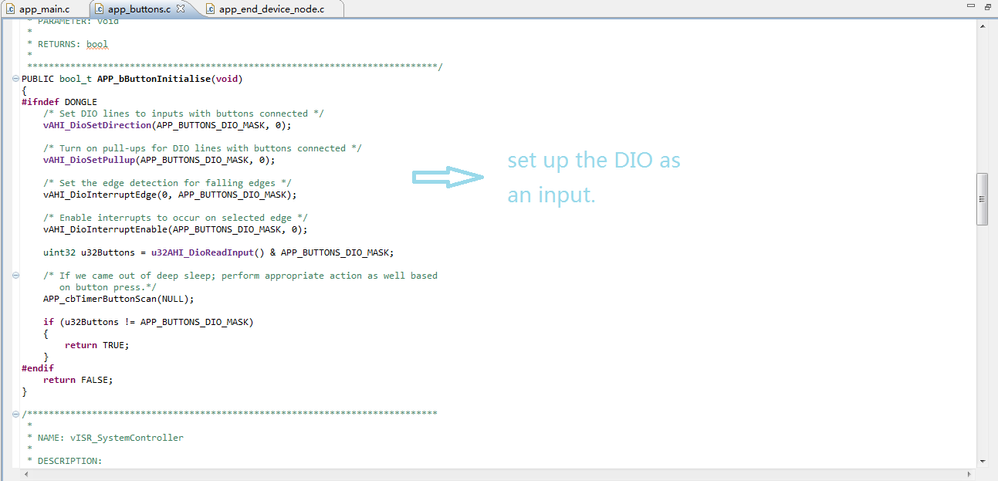Screen dimensions: 998x481
Task: Open the app_end_device_node.c tab
Action: [x=272, y=10]
